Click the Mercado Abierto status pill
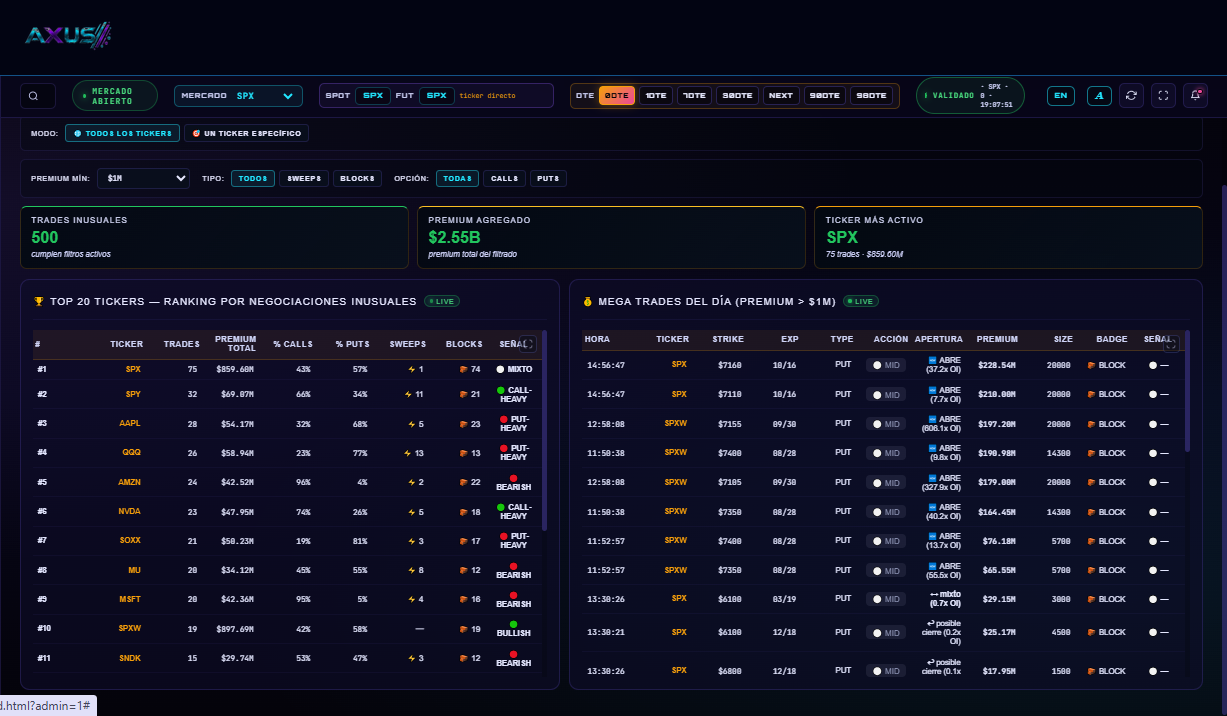The image size is (1227, 716). pos(115,96)
